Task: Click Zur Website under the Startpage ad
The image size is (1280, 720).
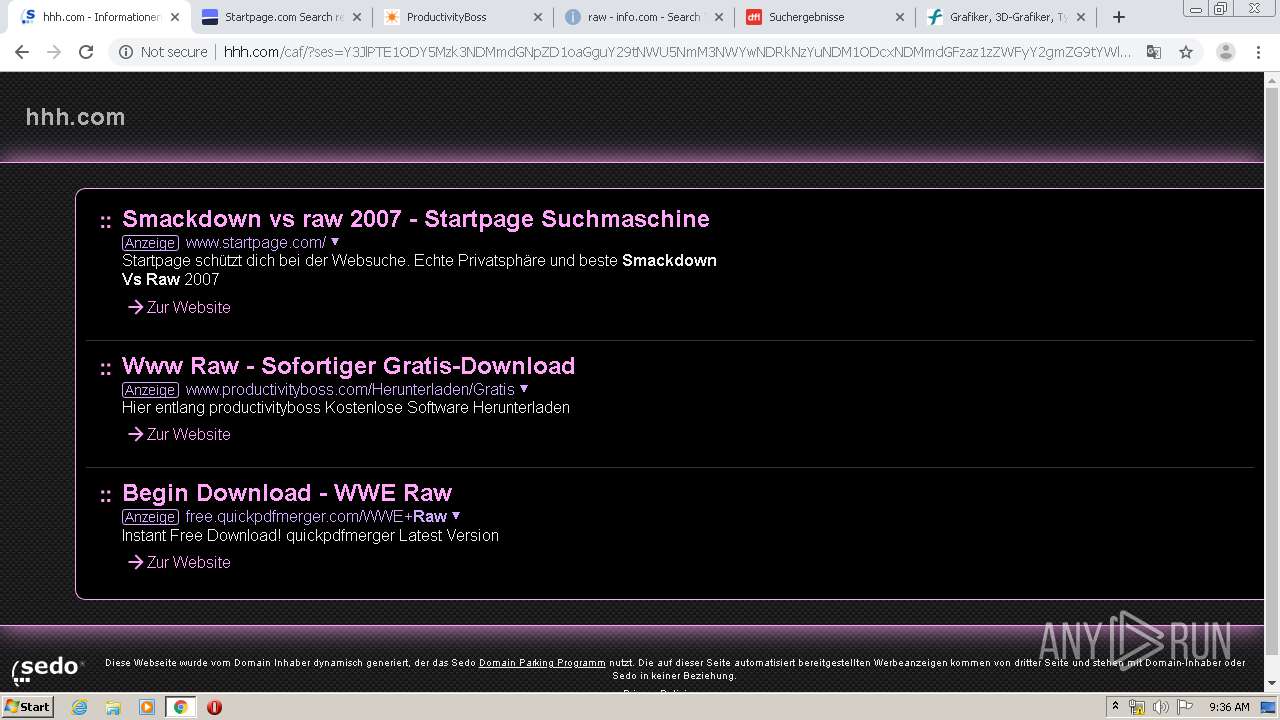Action: [x=179, y=308]
